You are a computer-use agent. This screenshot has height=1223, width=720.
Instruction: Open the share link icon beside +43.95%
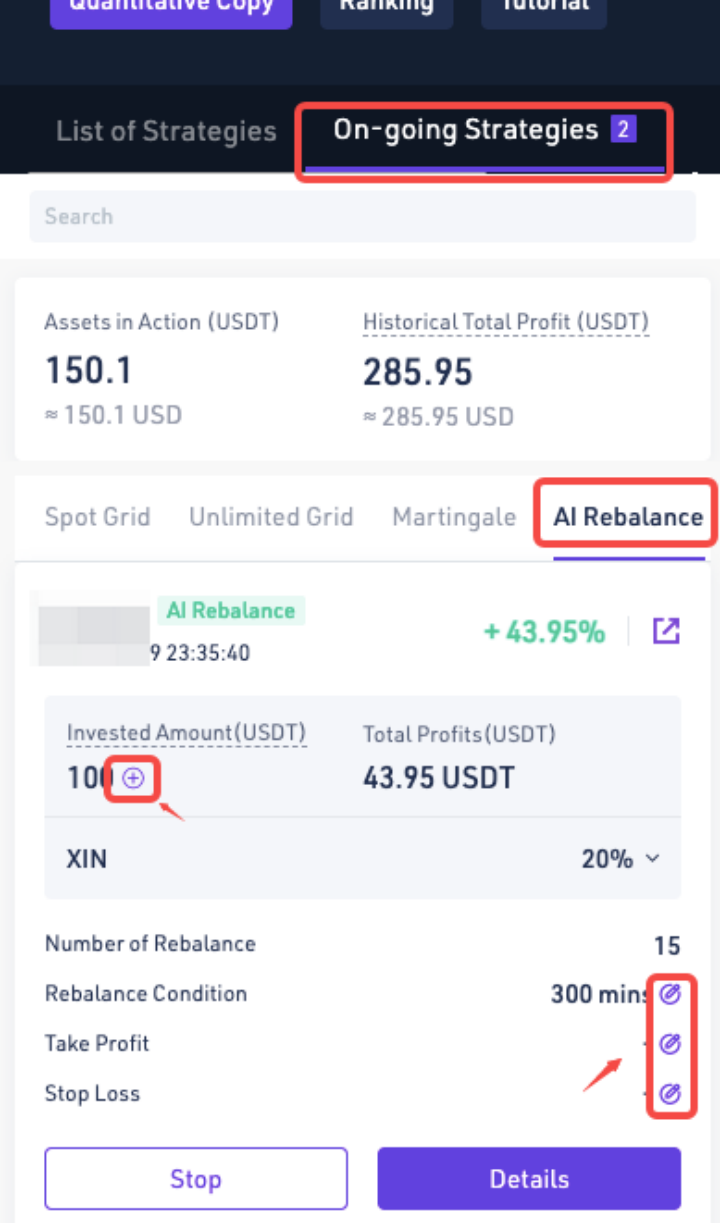pos(666,631)
